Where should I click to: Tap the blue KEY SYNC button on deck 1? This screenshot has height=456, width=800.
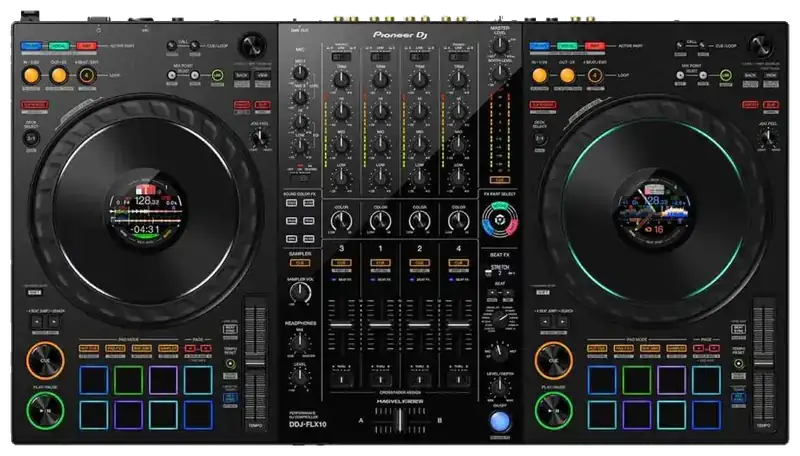coord(230,398)
